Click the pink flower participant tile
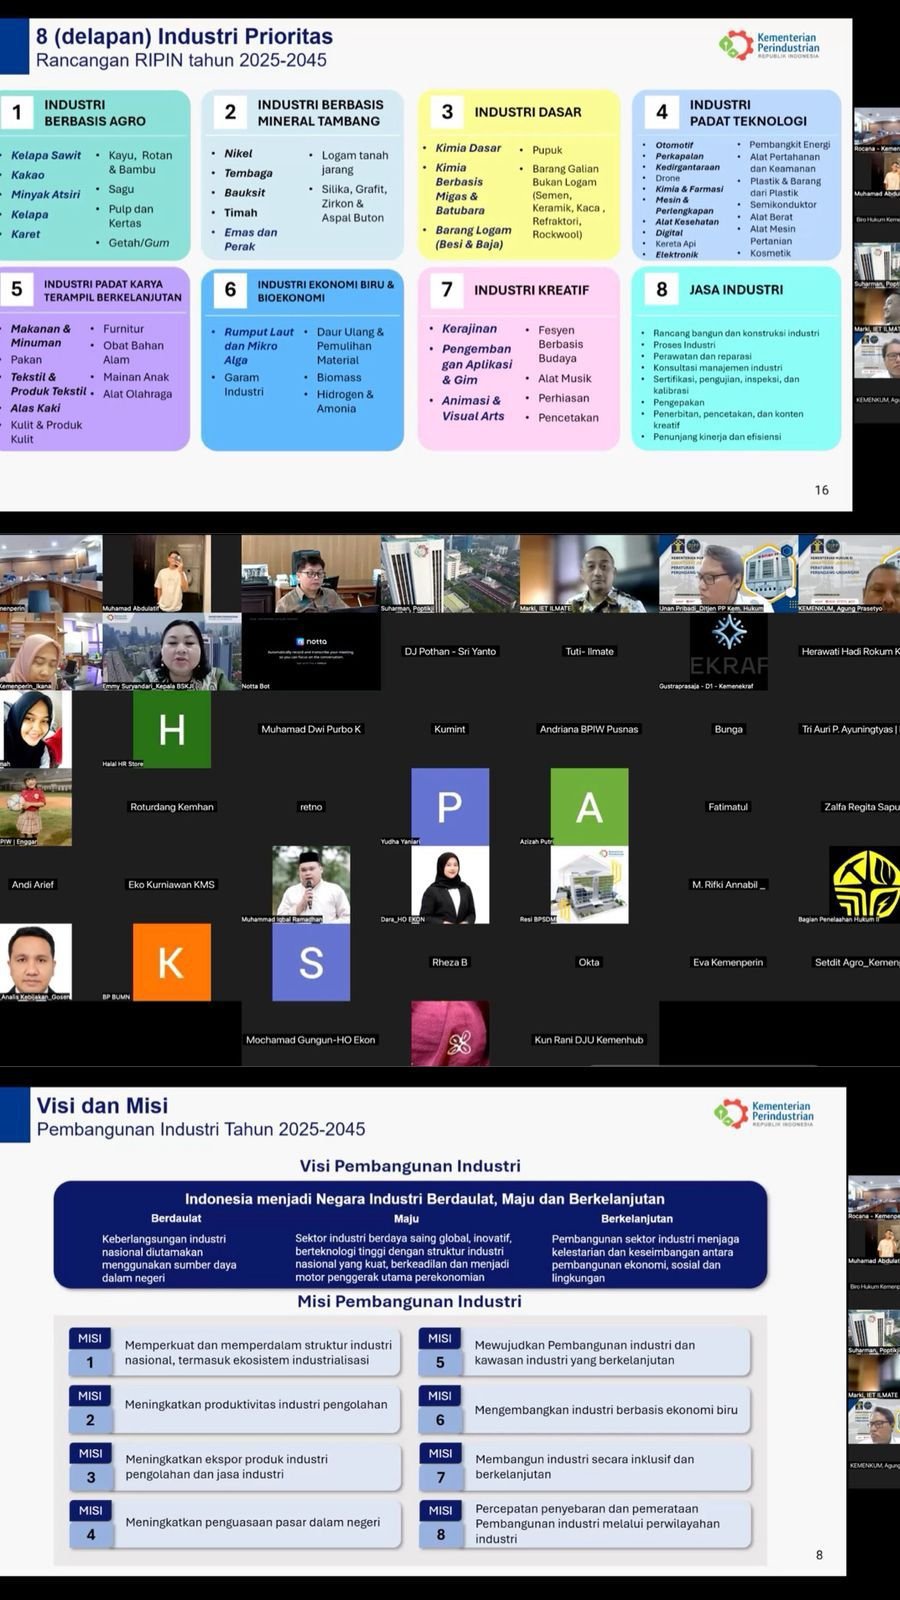The width and height of the screenshot is (900, 1600). (450, 1032)
